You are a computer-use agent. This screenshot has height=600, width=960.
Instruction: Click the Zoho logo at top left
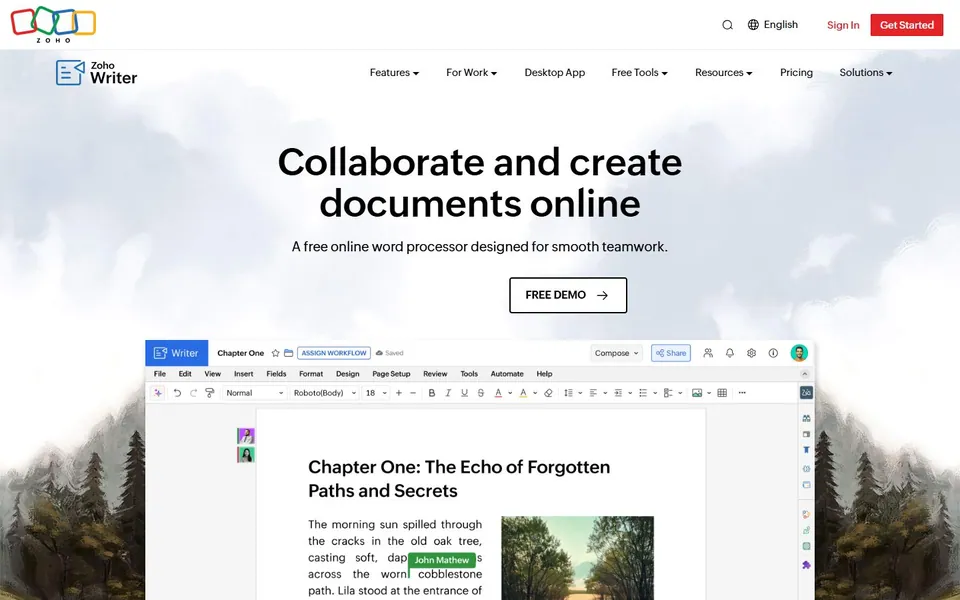click(53, 24)
